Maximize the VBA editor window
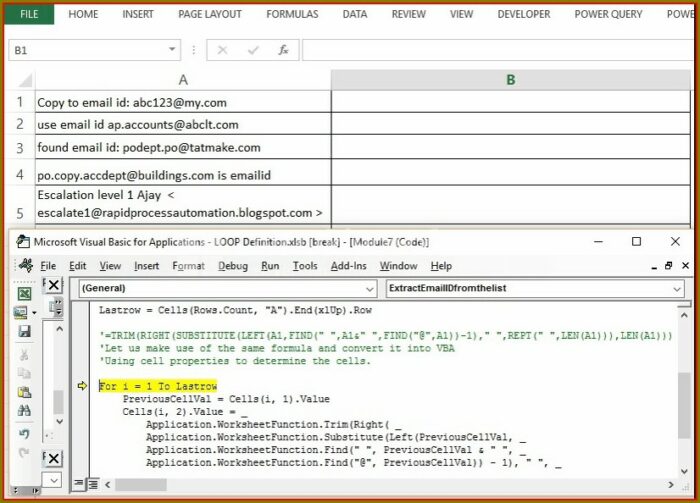This screenshot has height=503, width=700. click(637, 241)
